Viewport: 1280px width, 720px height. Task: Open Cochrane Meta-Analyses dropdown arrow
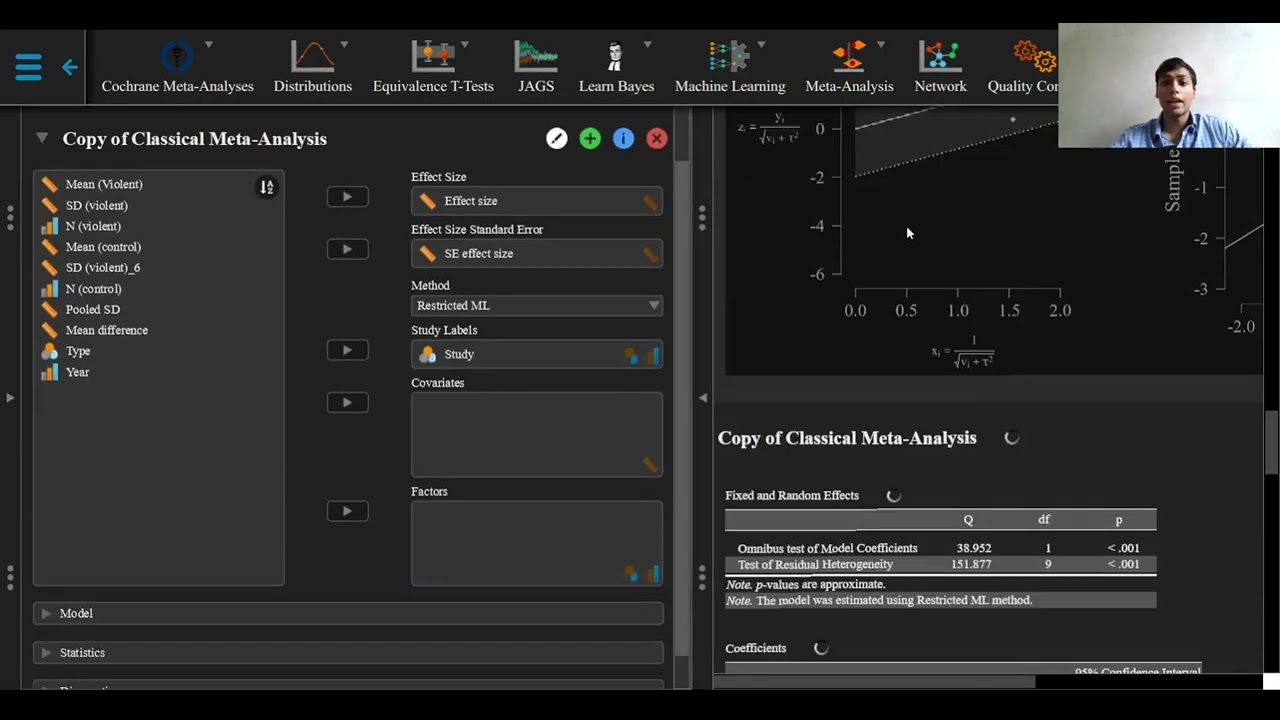coord(209,45)
